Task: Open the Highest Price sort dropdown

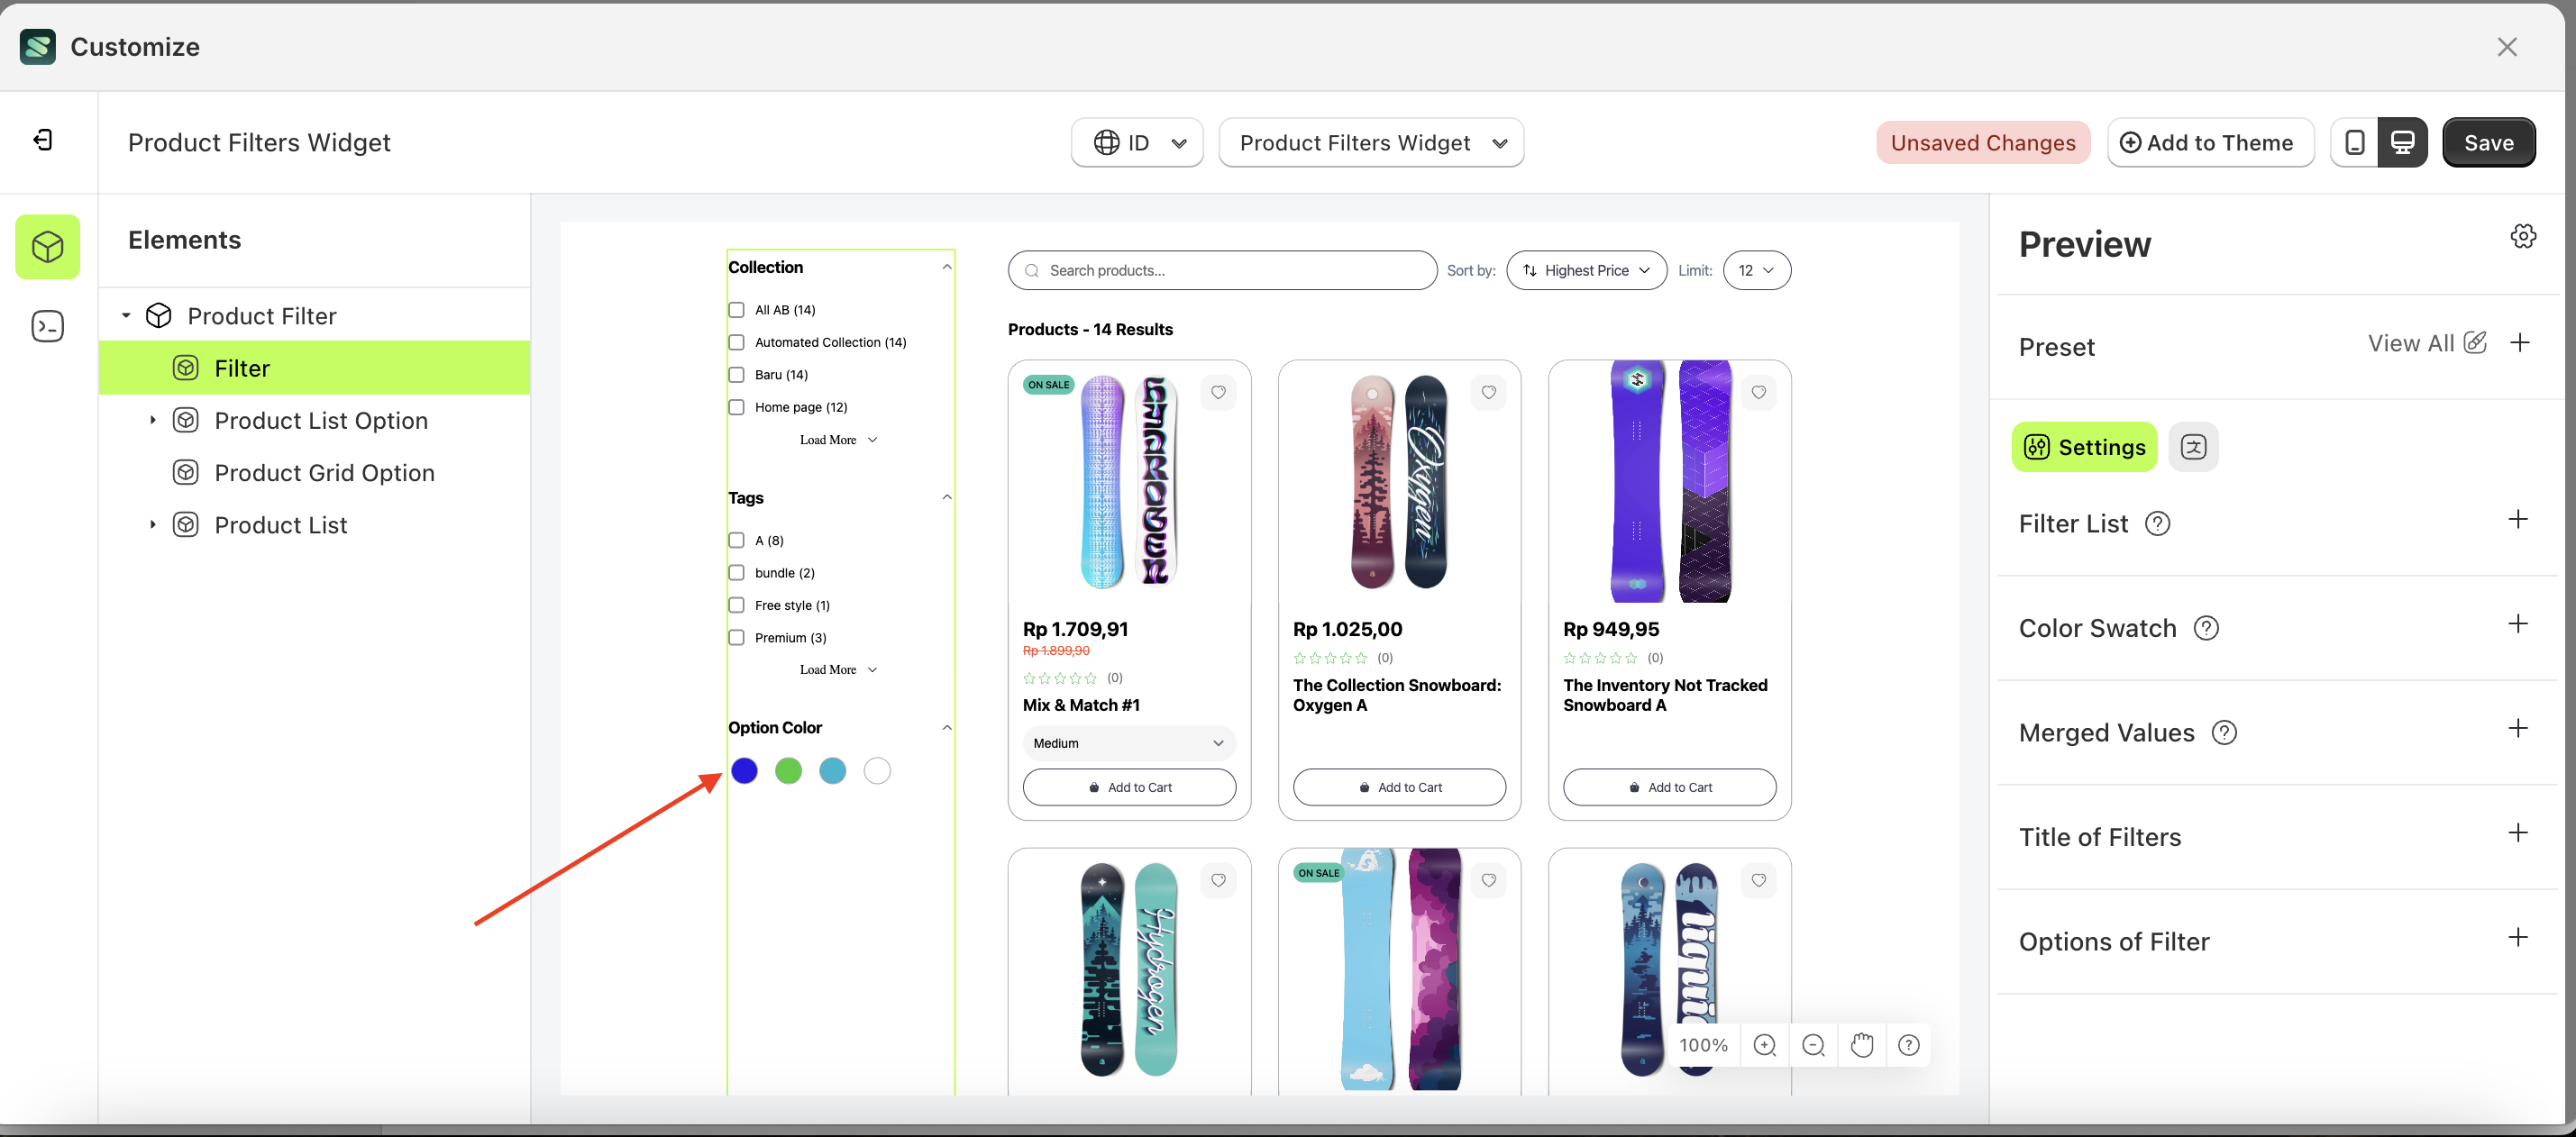Action: tap(1586, 271)
